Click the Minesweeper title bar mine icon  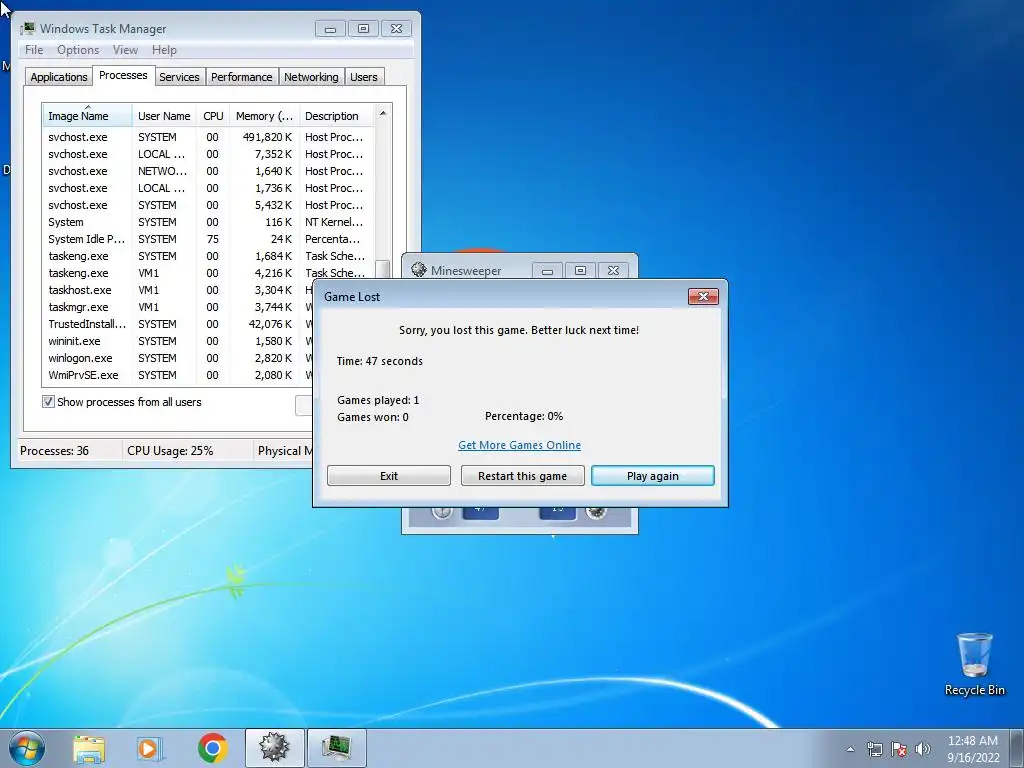point(419,270)
